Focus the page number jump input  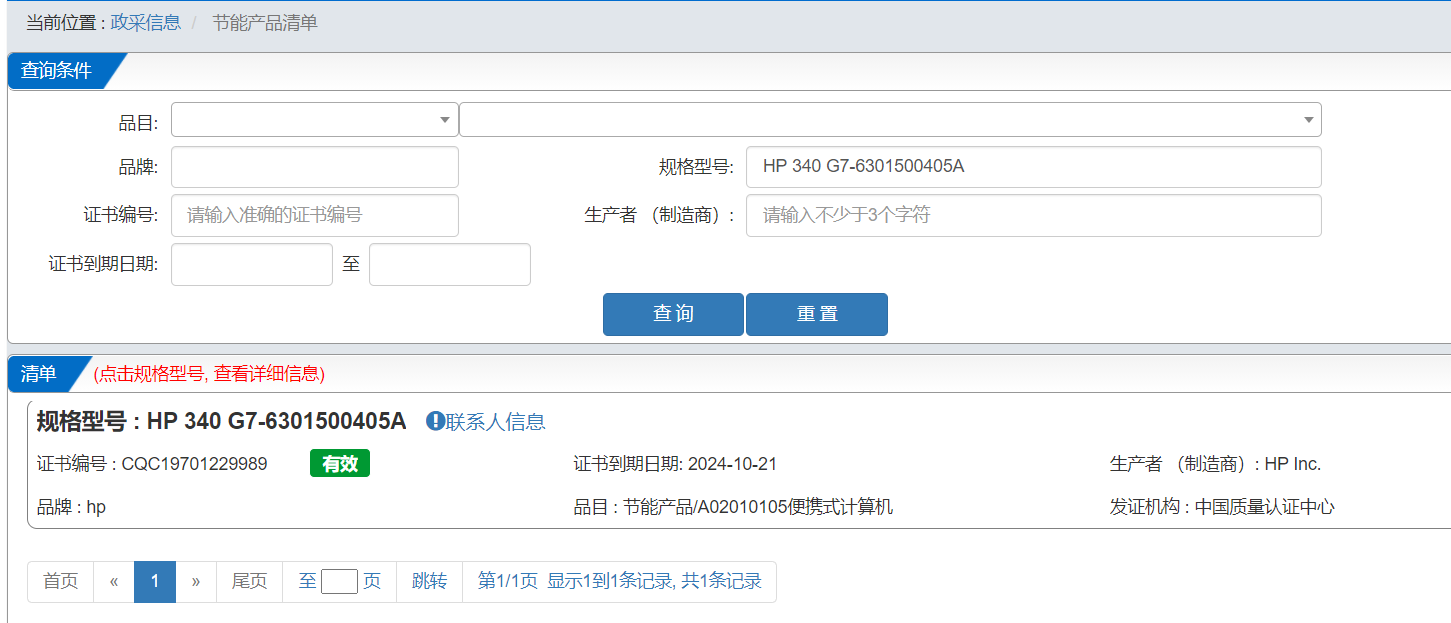click(x=340, y=582)
